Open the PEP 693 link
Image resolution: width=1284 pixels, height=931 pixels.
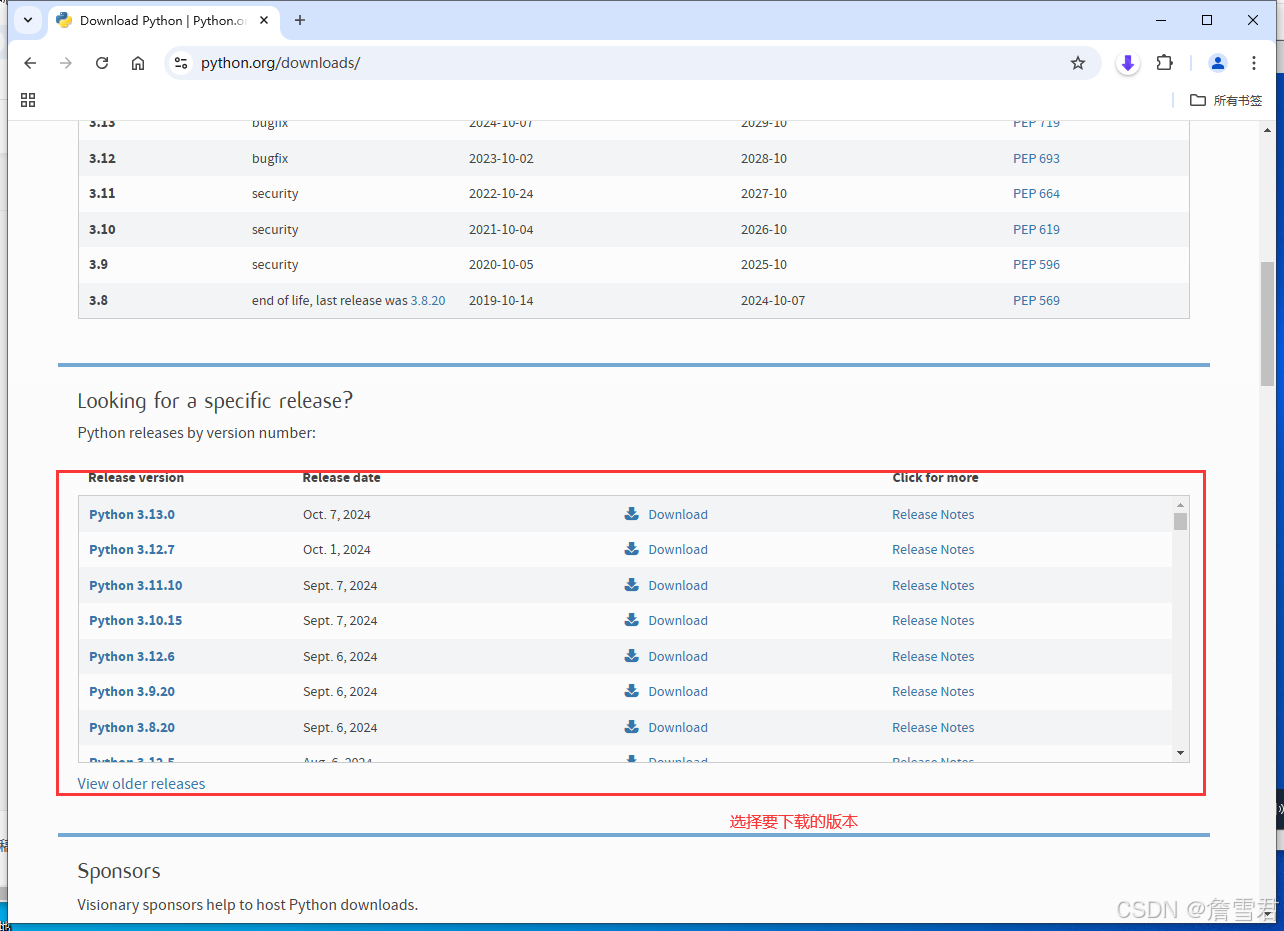pos(1036,158)
